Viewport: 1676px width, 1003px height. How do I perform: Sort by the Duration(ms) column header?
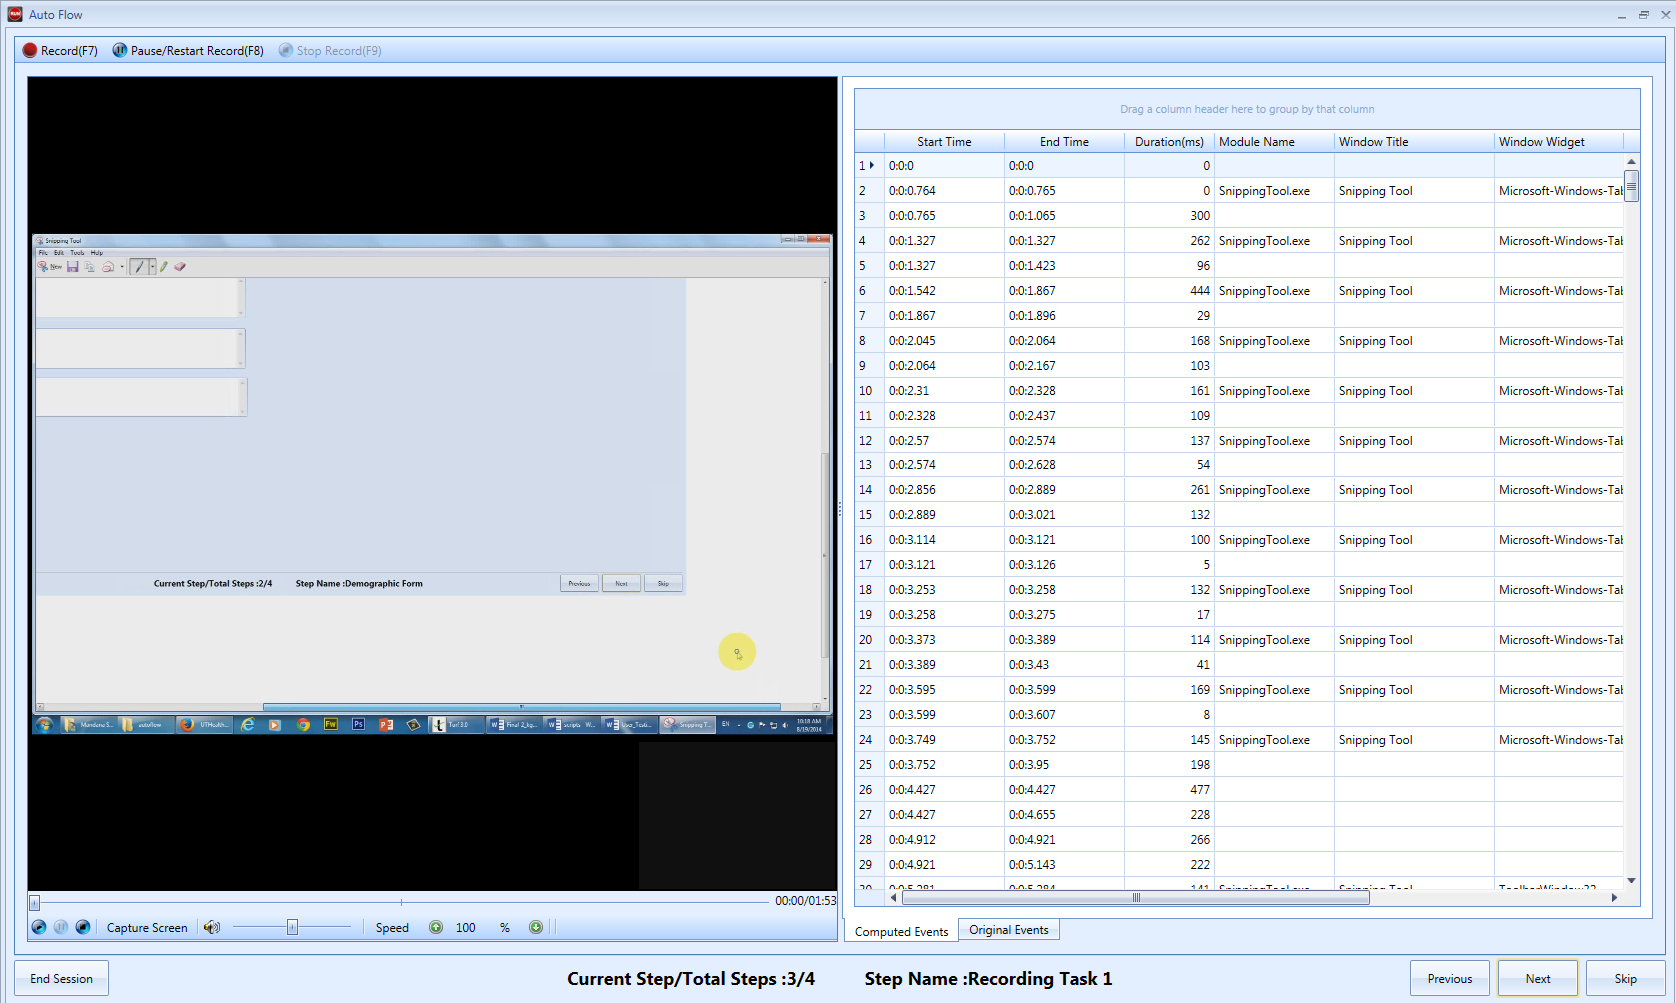coord(1168,142)
